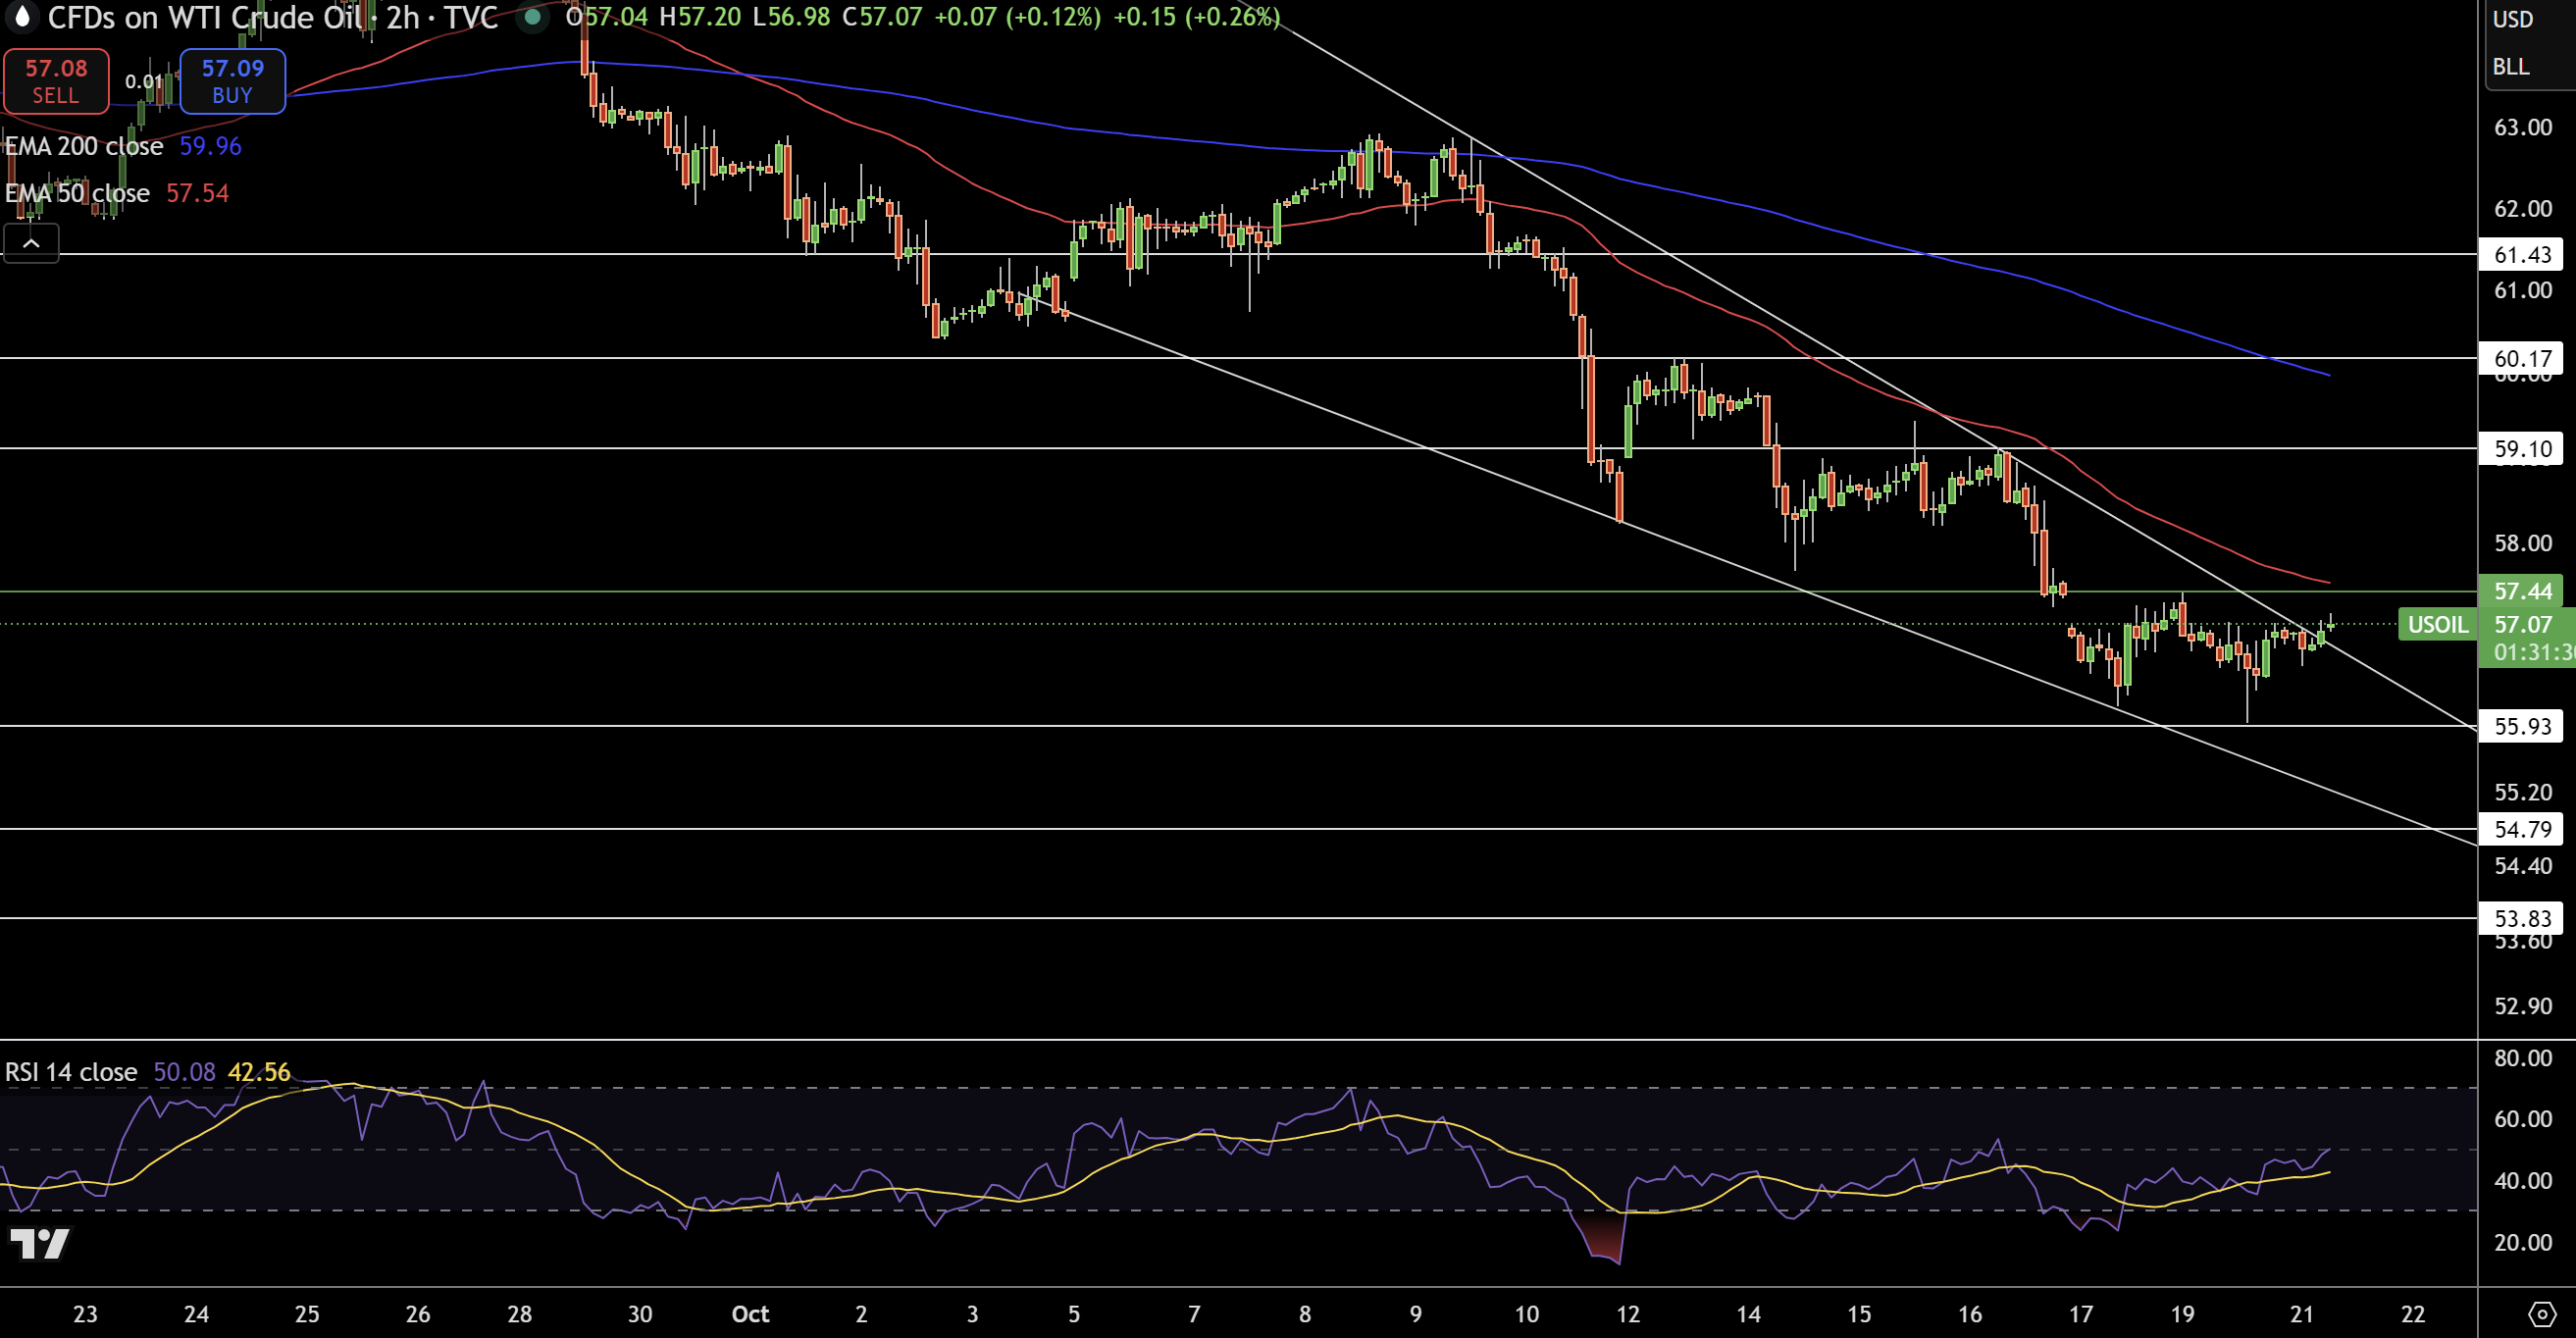This screenshot has height=1338, width=2576.
Task: Toggle the EMA 200 close indicator legend
Action: point(84,146)
